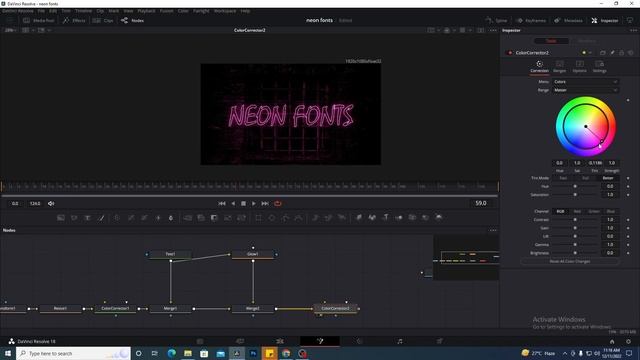This screenshot has width=640, height=360.
Task: Switch to the Ranges tab
Action: (560, 67)
